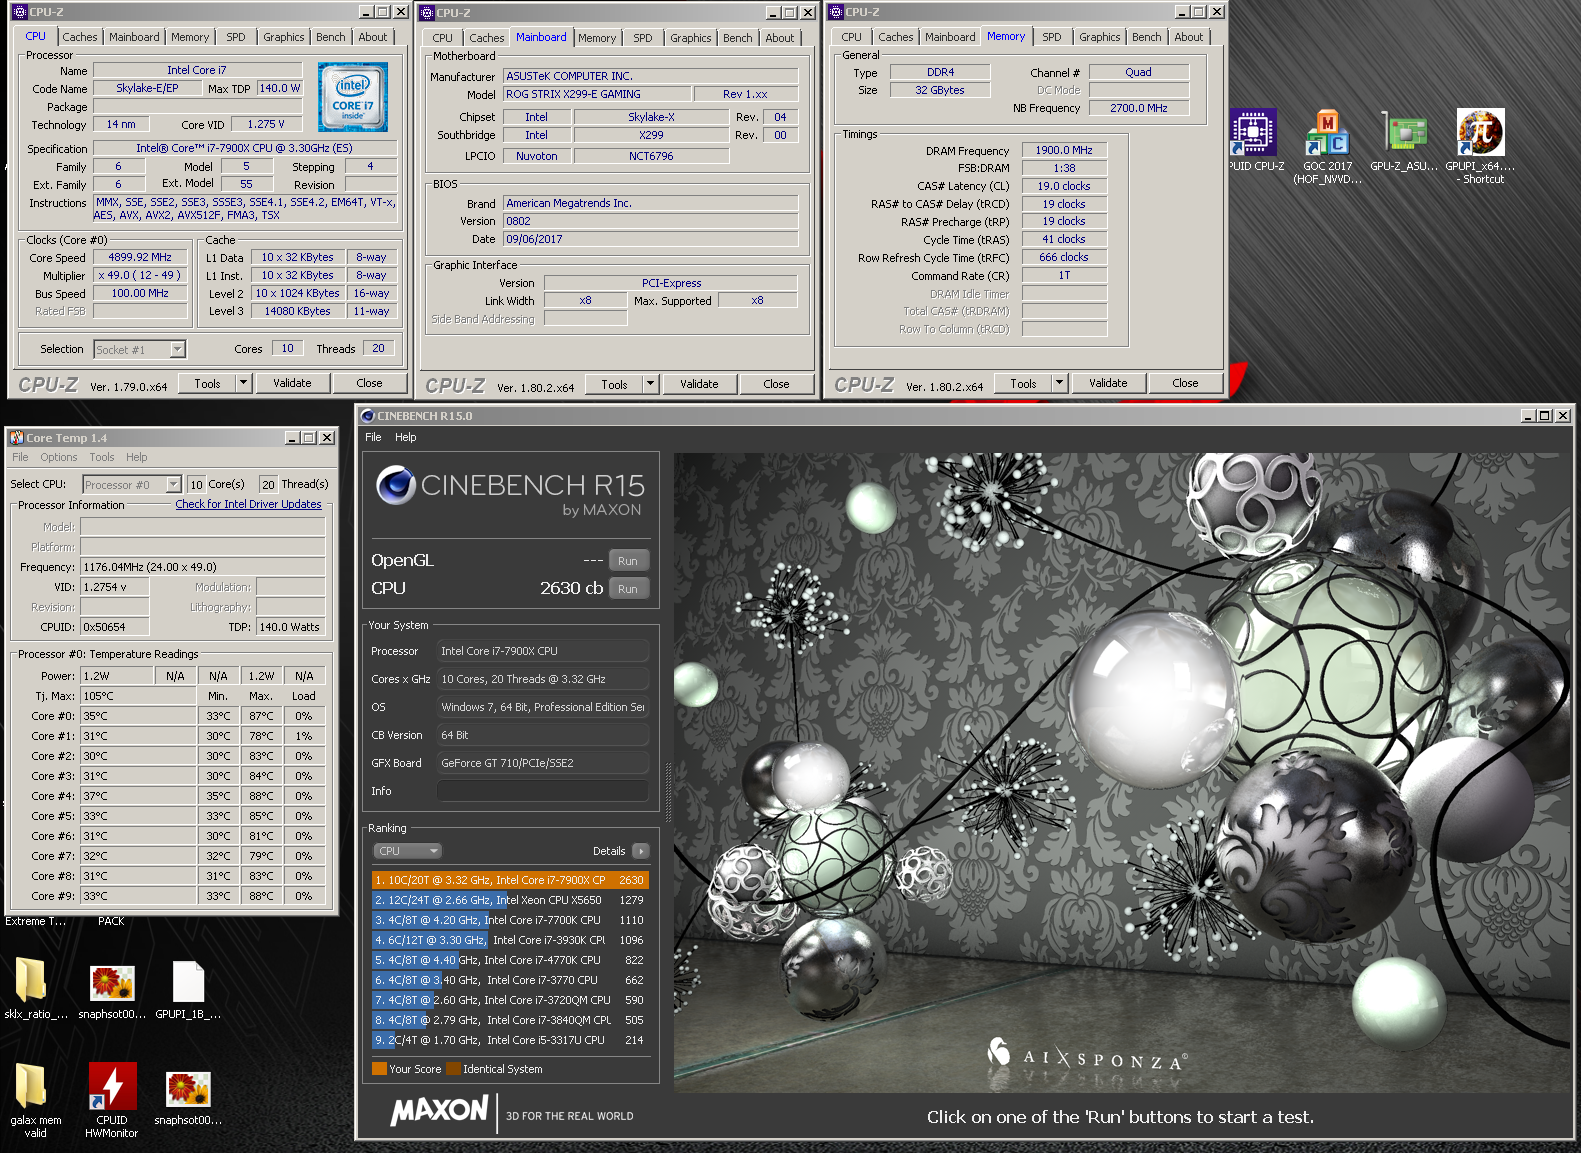
Task: Open Tools dropdown arrow in left CPU-Z
Action: (243, 383)
